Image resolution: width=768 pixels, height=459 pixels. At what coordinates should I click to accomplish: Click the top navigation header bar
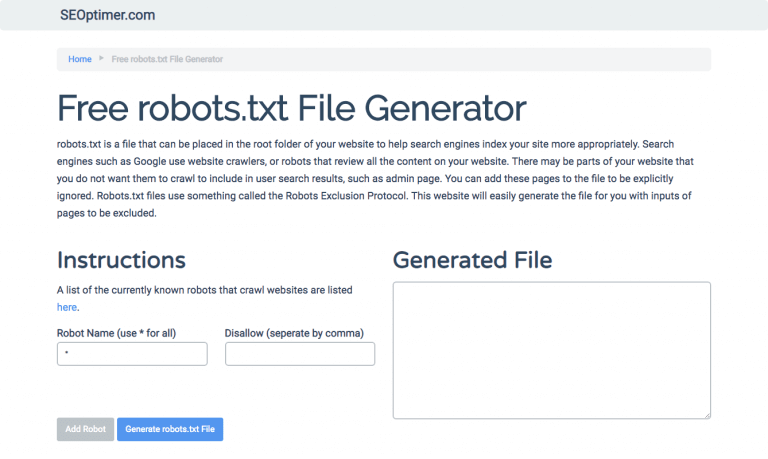coord(450,15)
